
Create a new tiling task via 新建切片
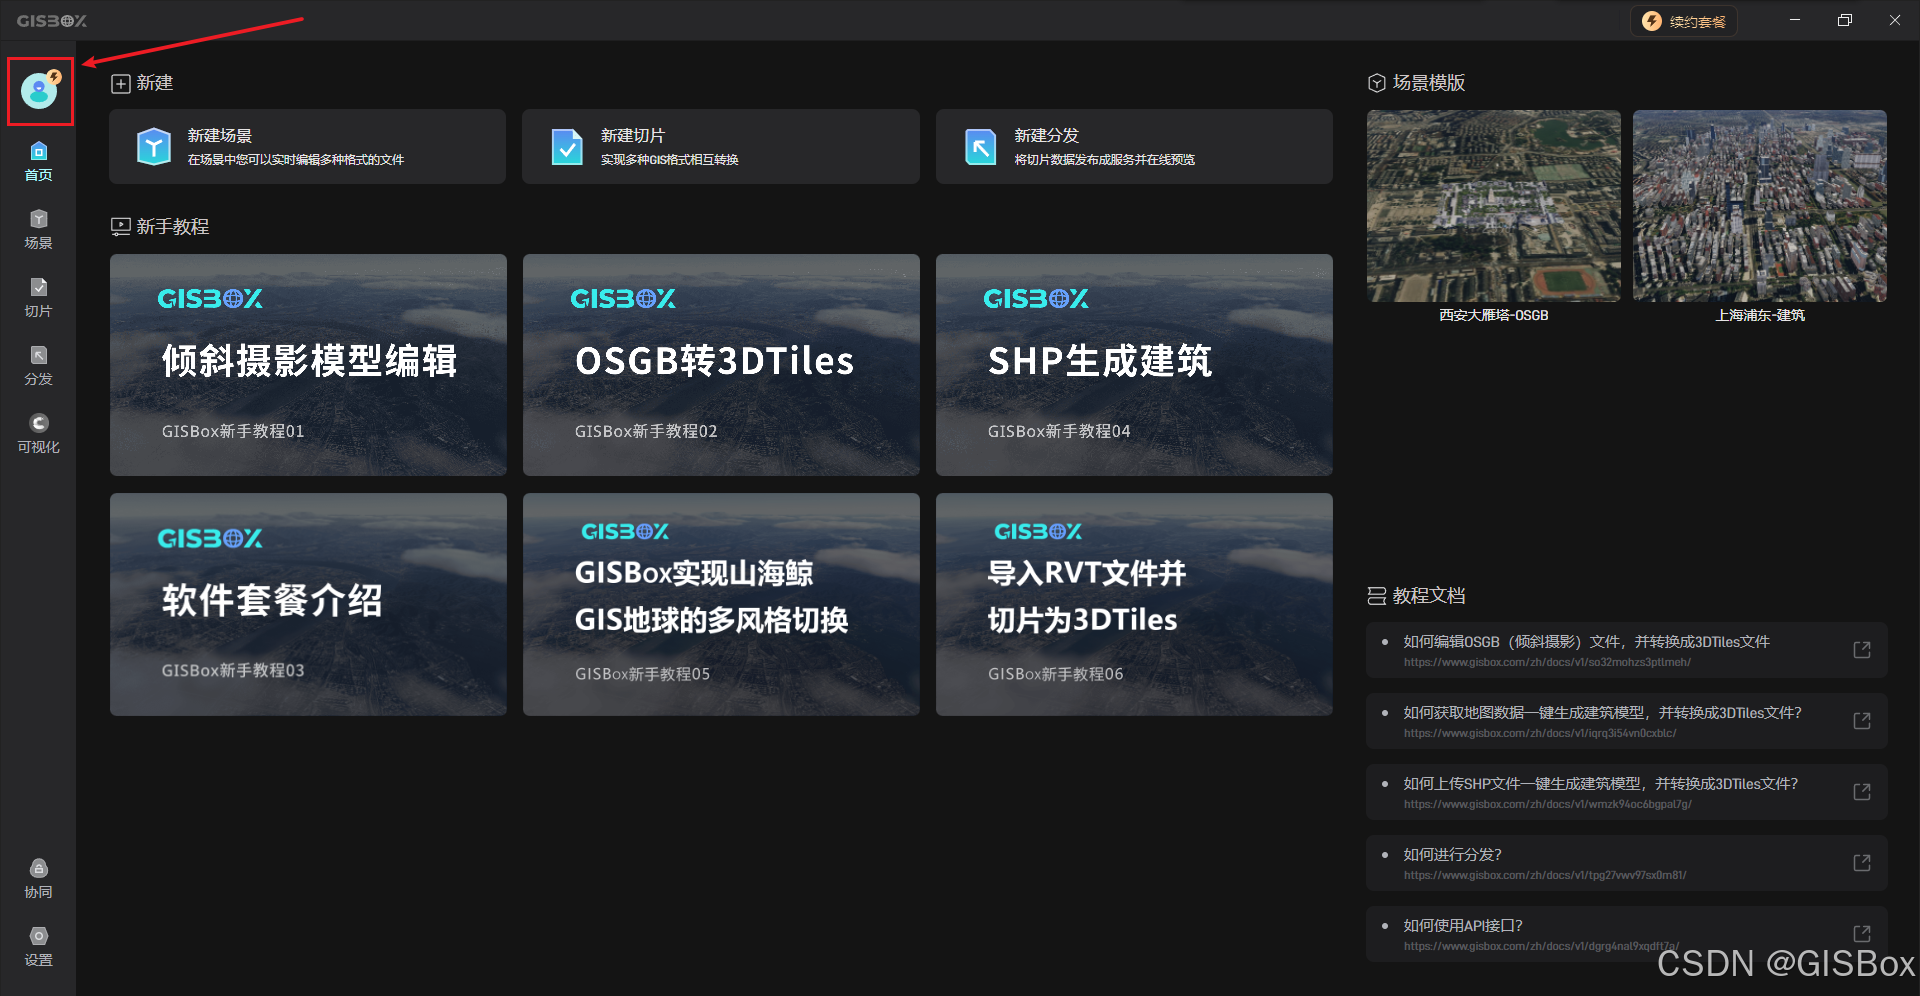coord(720,146)
